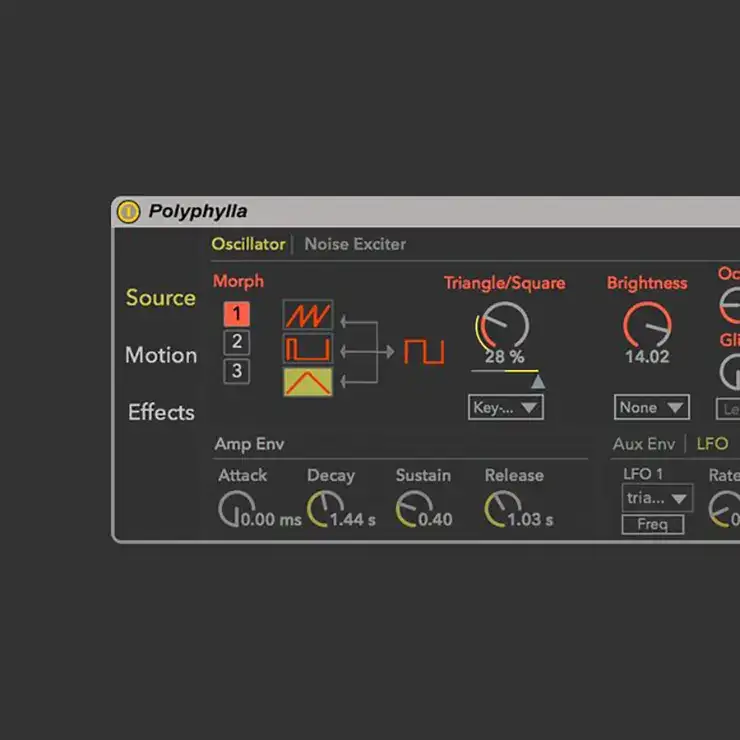740x740 pixels.
Task: Select the sawtooth waveform icon
Action: pos(308,315)
